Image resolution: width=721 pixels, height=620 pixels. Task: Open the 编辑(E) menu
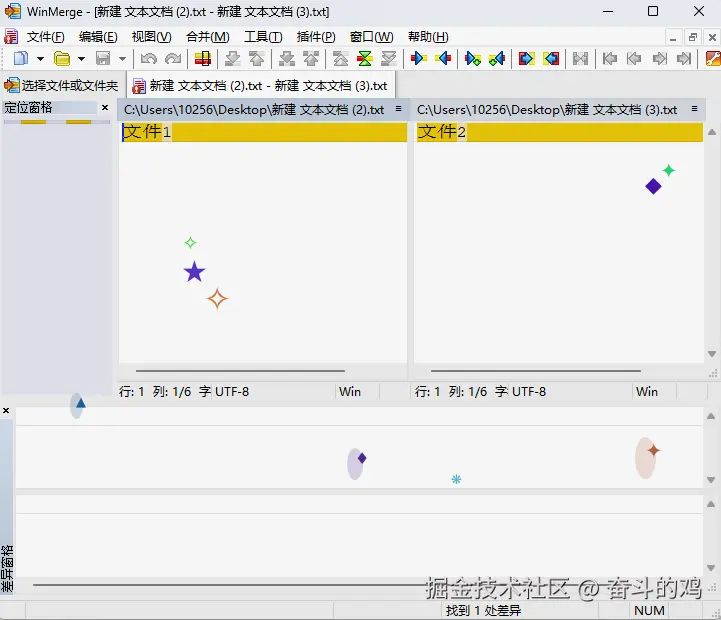[x=98, y=37]
